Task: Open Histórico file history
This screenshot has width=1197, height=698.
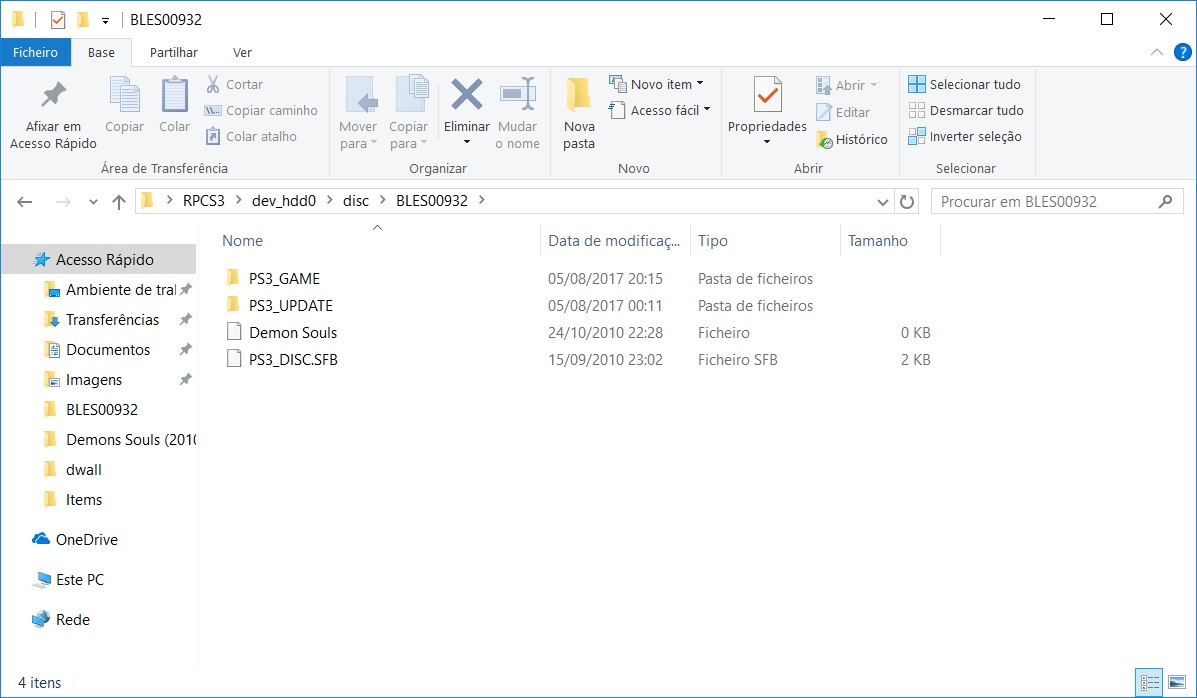Action: point(851,139)
